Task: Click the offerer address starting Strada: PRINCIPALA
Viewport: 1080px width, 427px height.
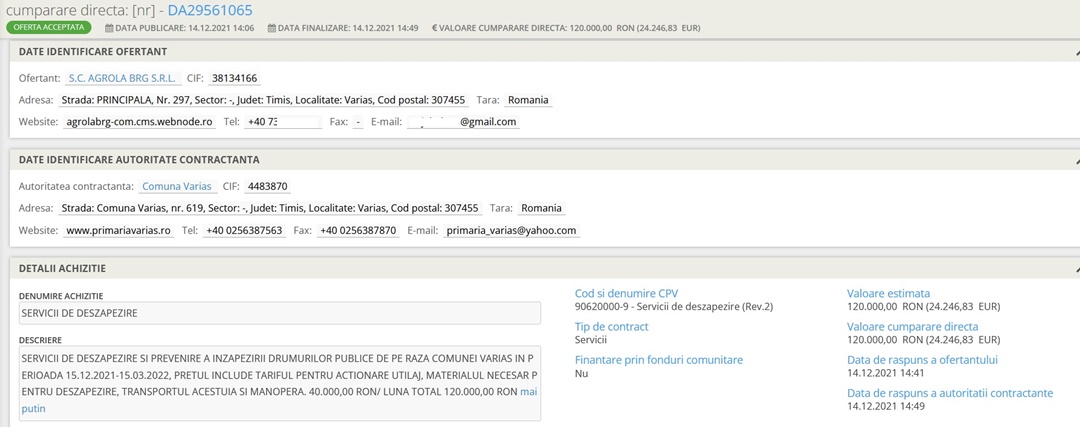Action: (264, 100)
